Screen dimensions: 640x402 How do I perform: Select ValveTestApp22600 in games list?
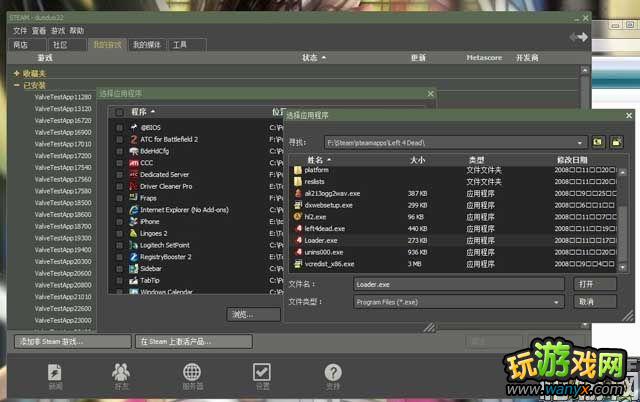pos(63,309)
